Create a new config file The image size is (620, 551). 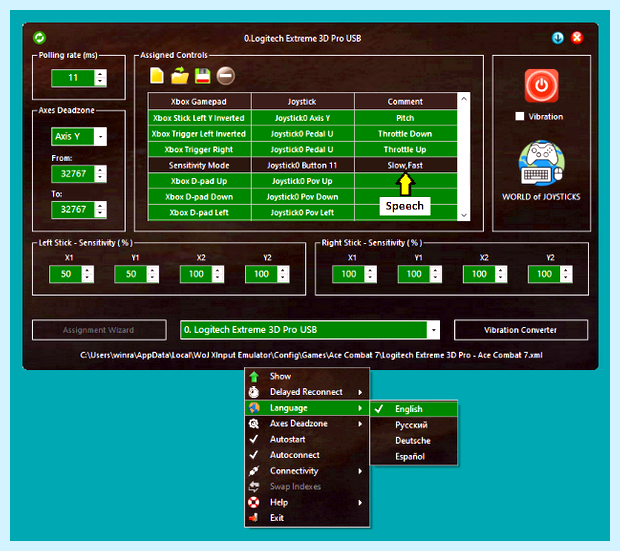157,75
